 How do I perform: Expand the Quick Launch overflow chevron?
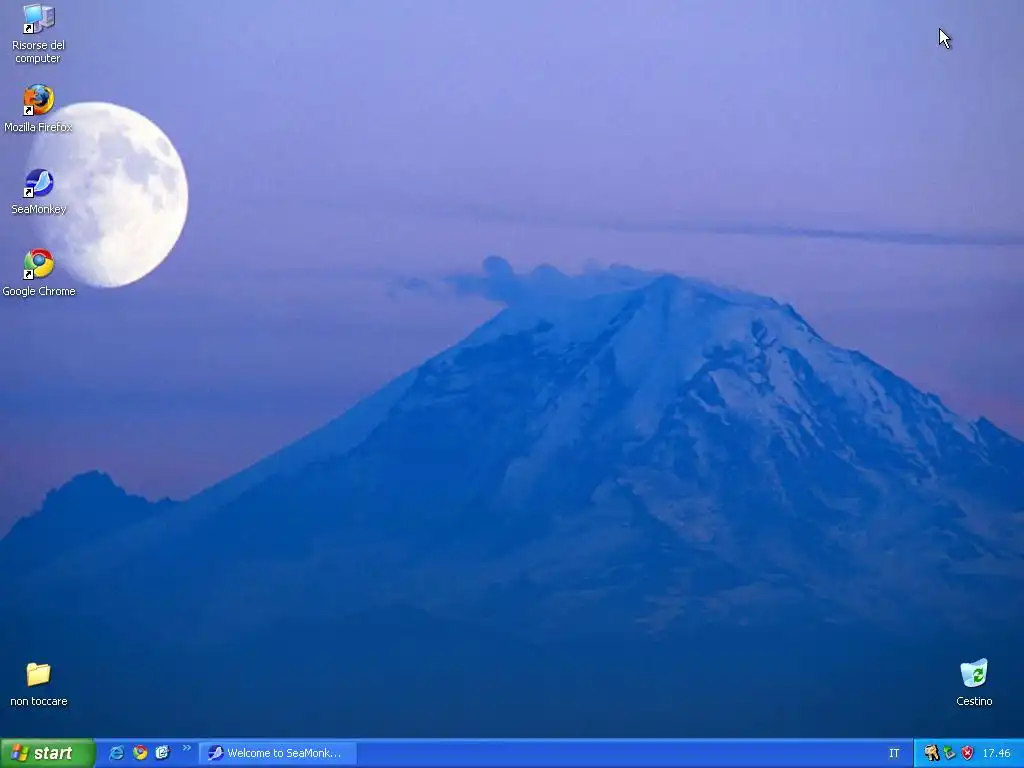pos(187,748)
